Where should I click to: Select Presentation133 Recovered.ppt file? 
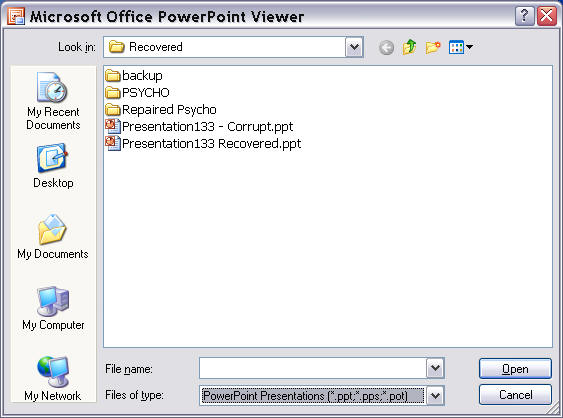click(x=203, y=144)
